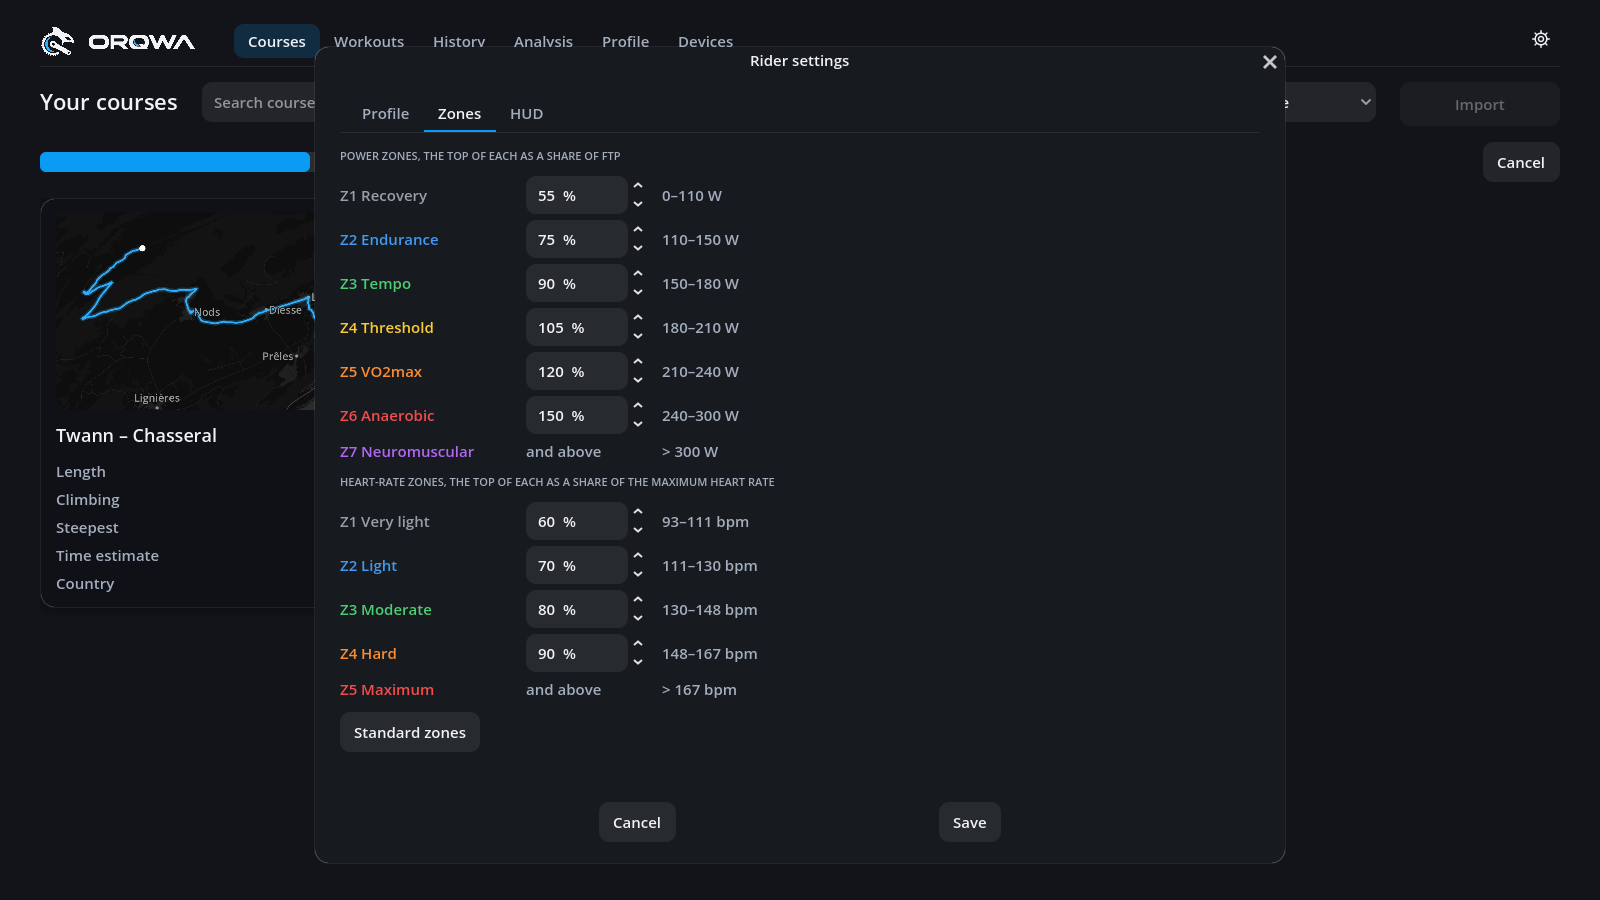Open the Devices navigation item

click(705, 41)
